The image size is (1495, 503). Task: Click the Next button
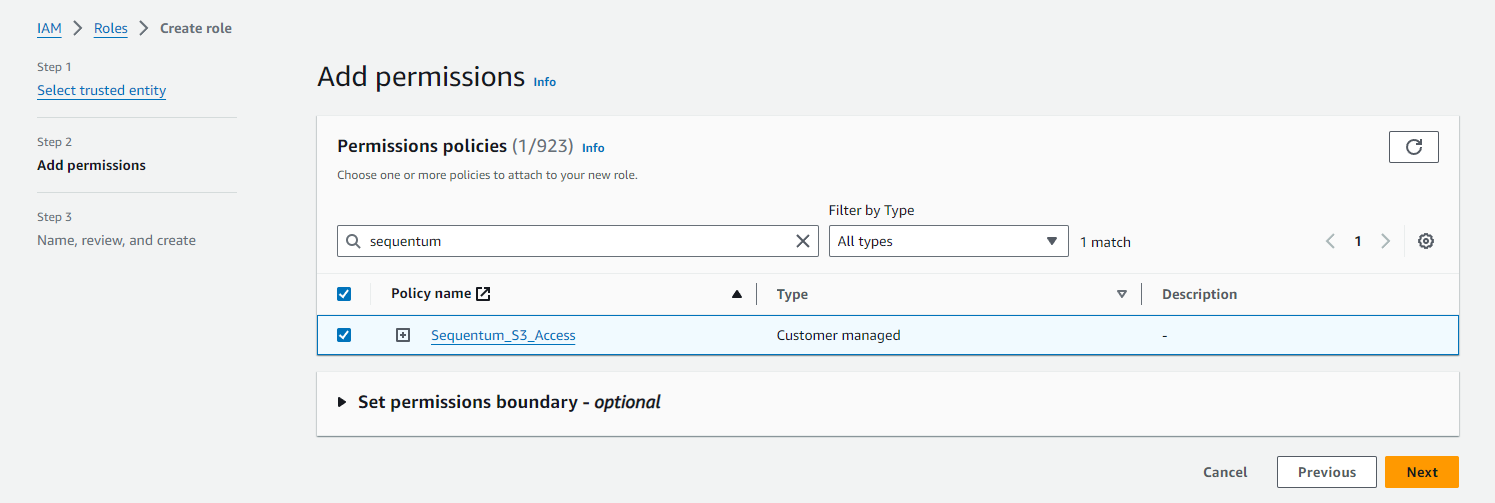coord(1421,472)
